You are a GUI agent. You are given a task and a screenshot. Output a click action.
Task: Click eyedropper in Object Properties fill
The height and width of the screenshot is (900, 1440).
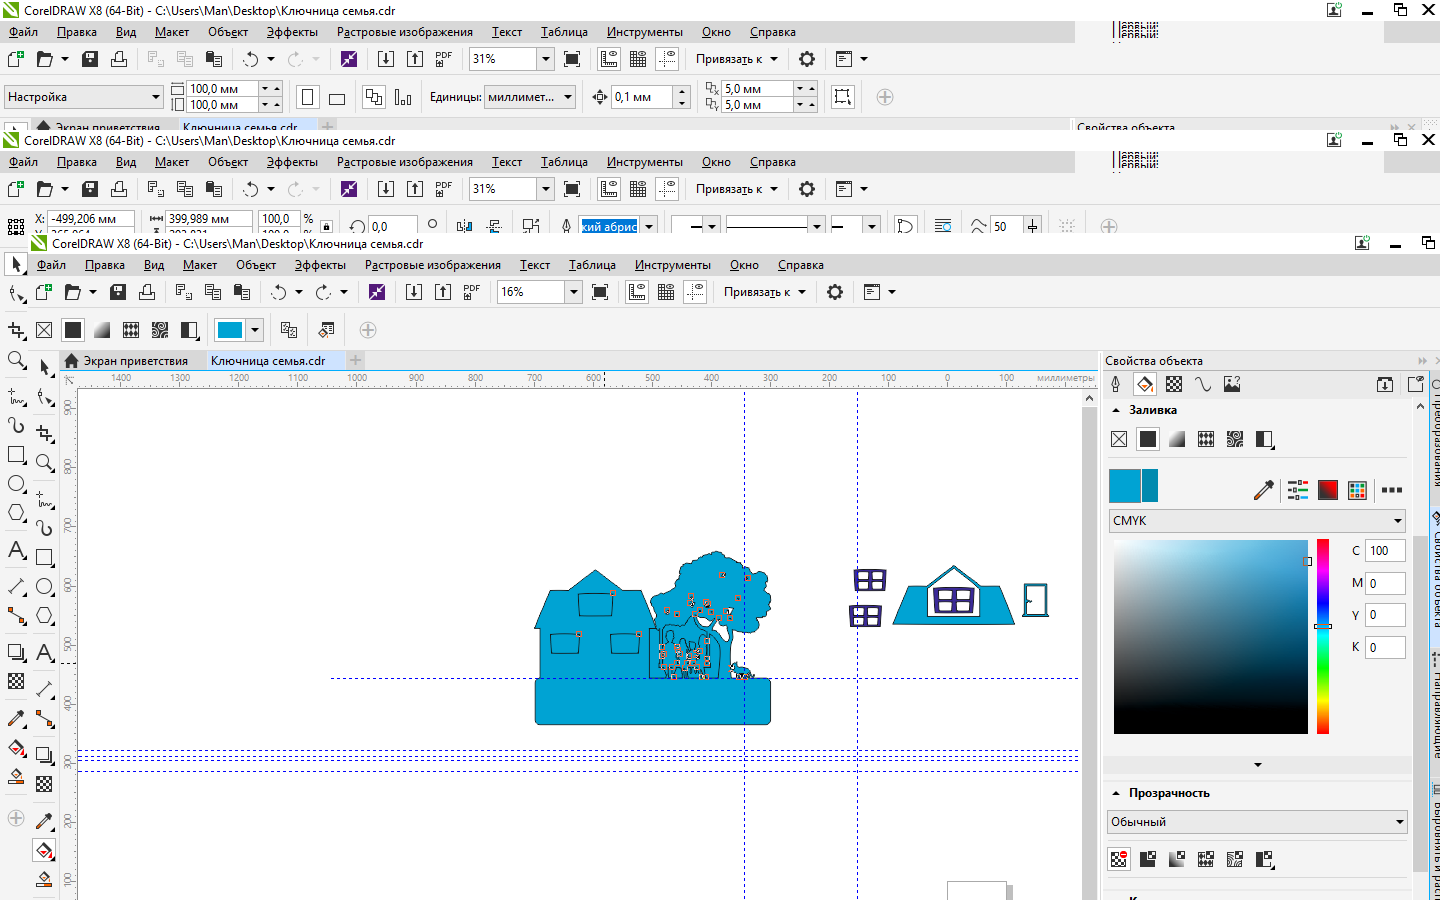tap(1264, 489)
